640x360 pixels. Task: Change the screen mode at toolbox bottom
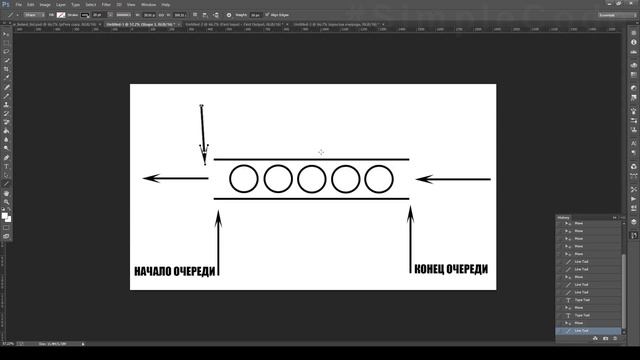tap(6, 236)
